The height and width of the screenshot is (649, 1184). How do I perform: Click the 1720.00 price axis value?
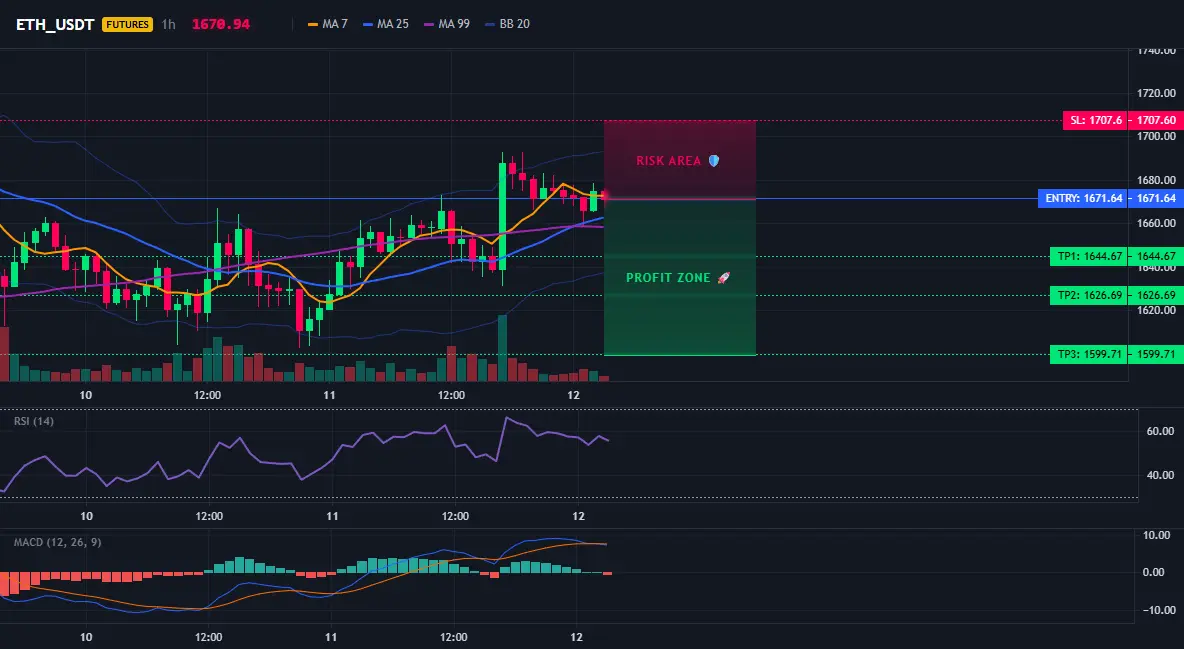pos(1156,94)
